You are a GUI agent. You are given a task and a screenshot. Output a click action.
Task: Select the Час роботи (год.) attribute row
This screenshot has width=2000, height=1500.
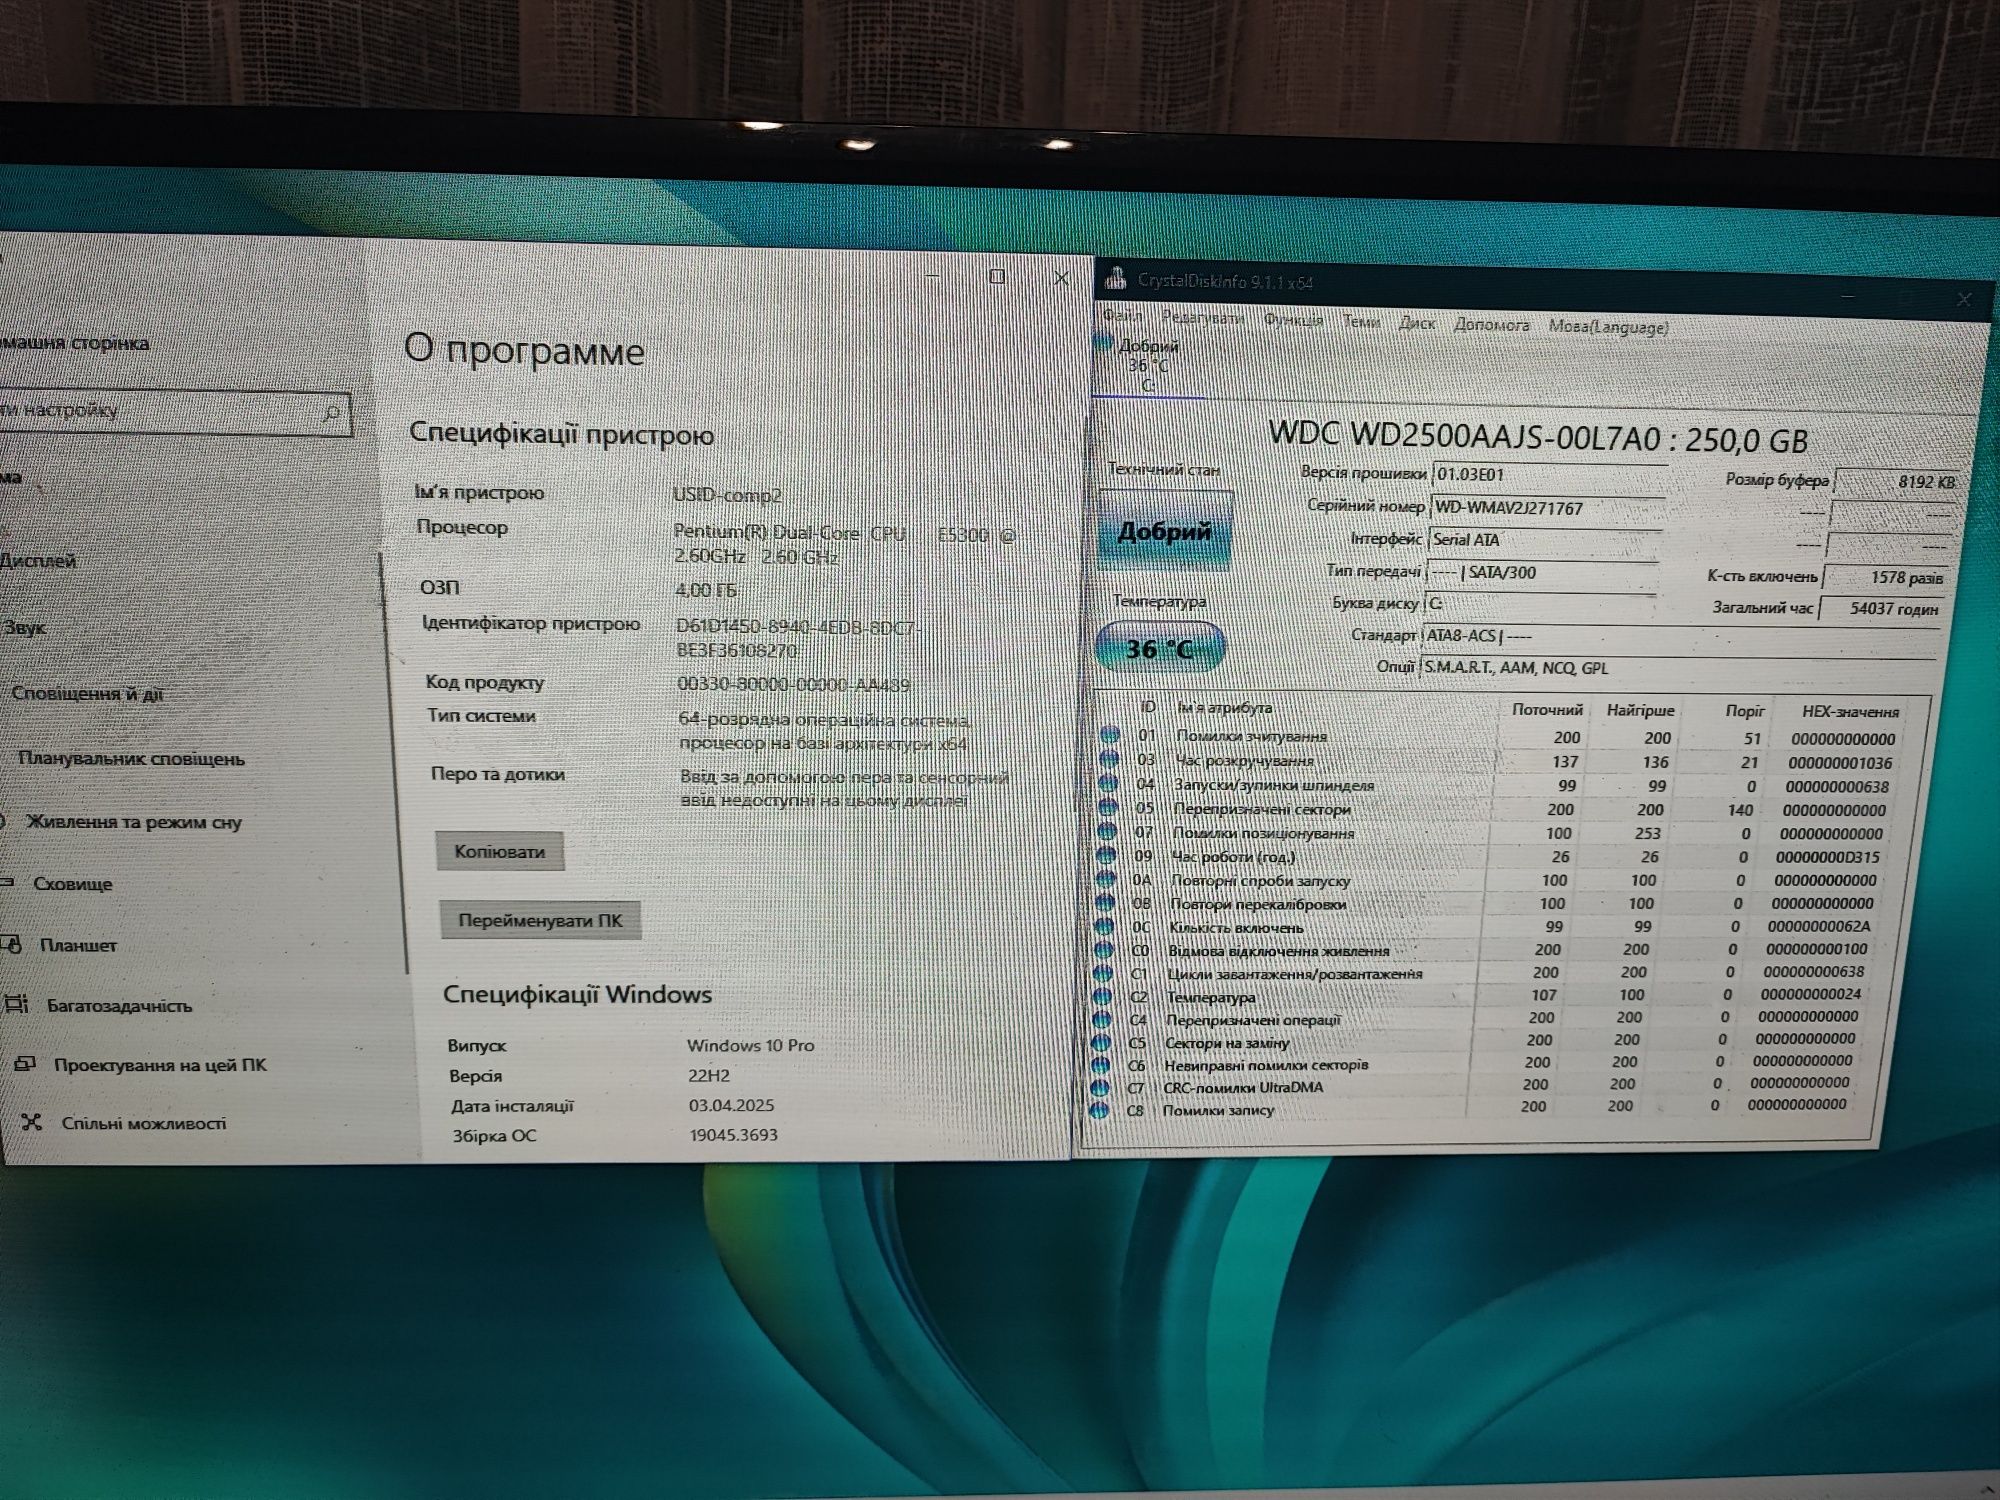1494,857
